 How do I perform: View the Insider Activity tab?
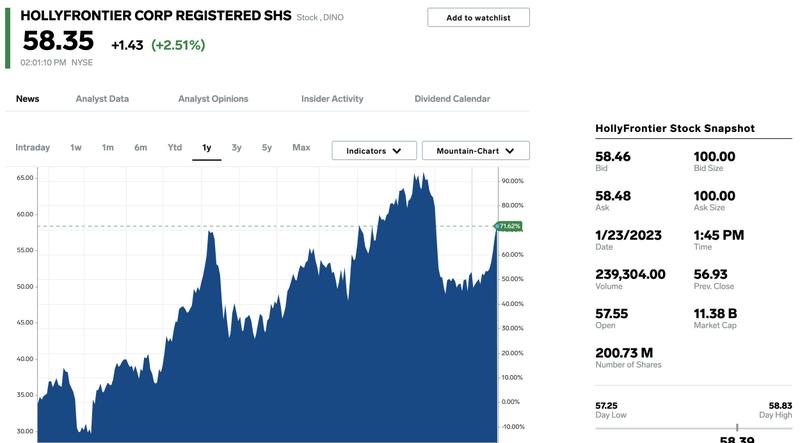click(x=332, y=99)
